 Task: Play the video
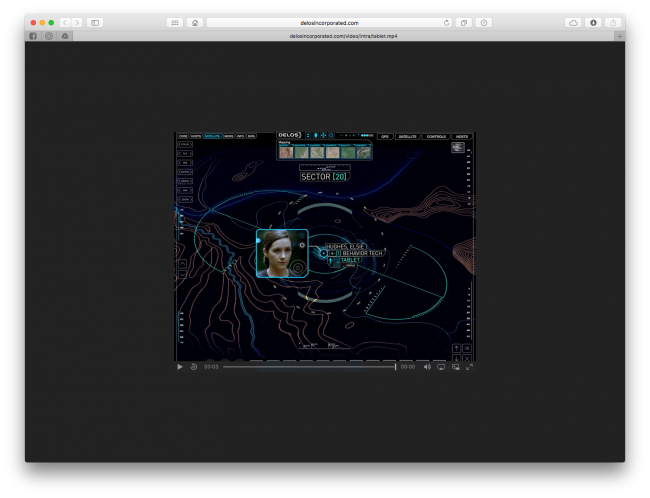180,367
